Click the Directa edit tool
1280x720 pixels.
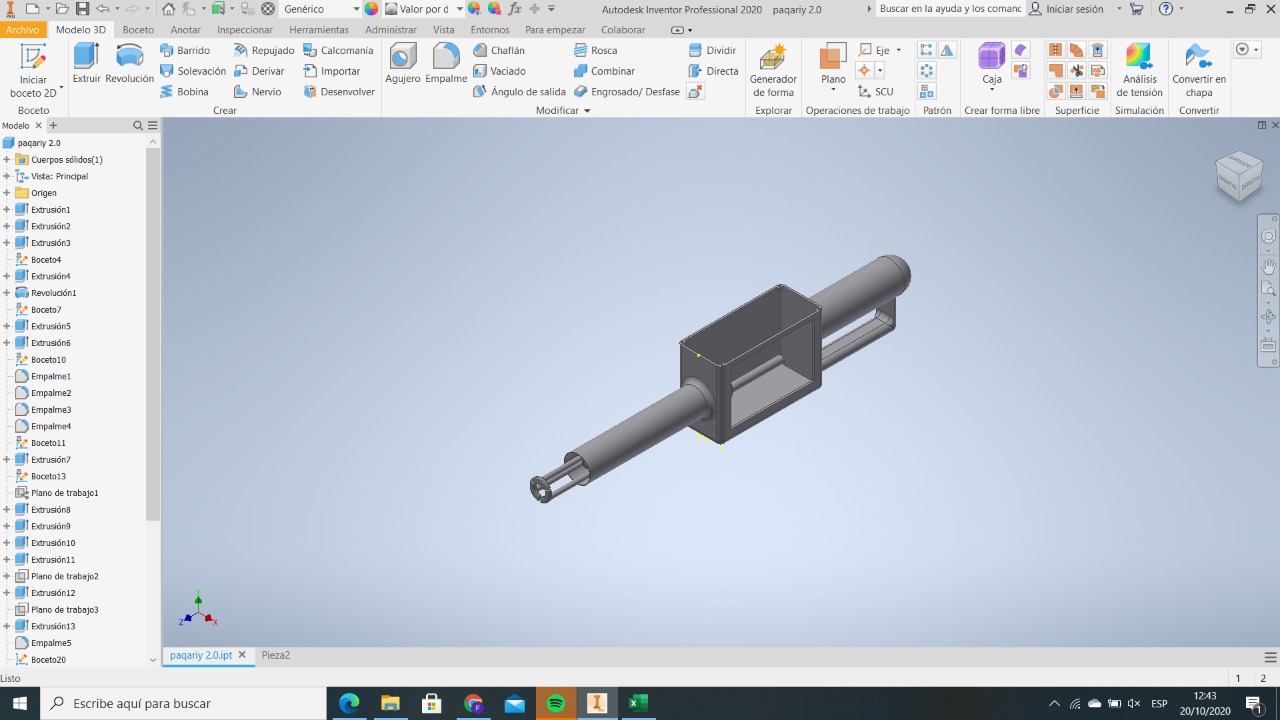tap(713, 71)
